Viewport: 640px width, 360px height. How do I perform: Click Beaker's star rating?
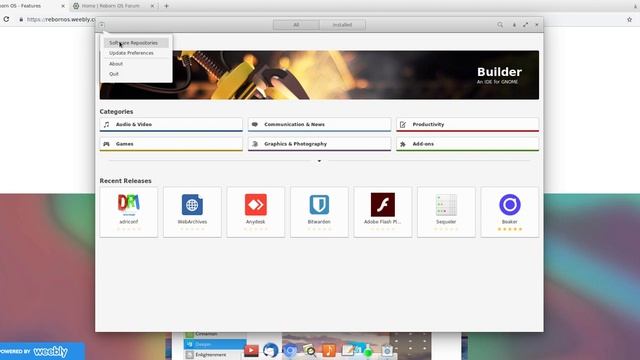(x=509, y=229)
